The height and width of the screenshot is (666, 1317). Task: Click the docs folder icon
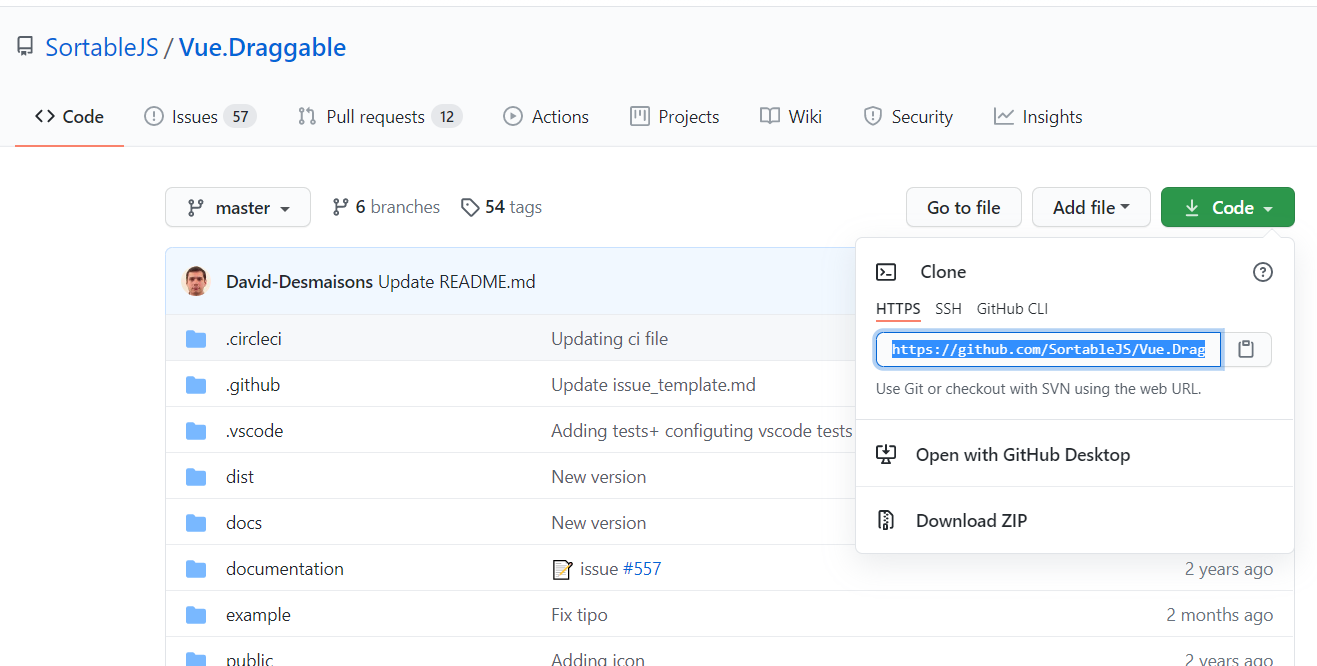(196, 523)
